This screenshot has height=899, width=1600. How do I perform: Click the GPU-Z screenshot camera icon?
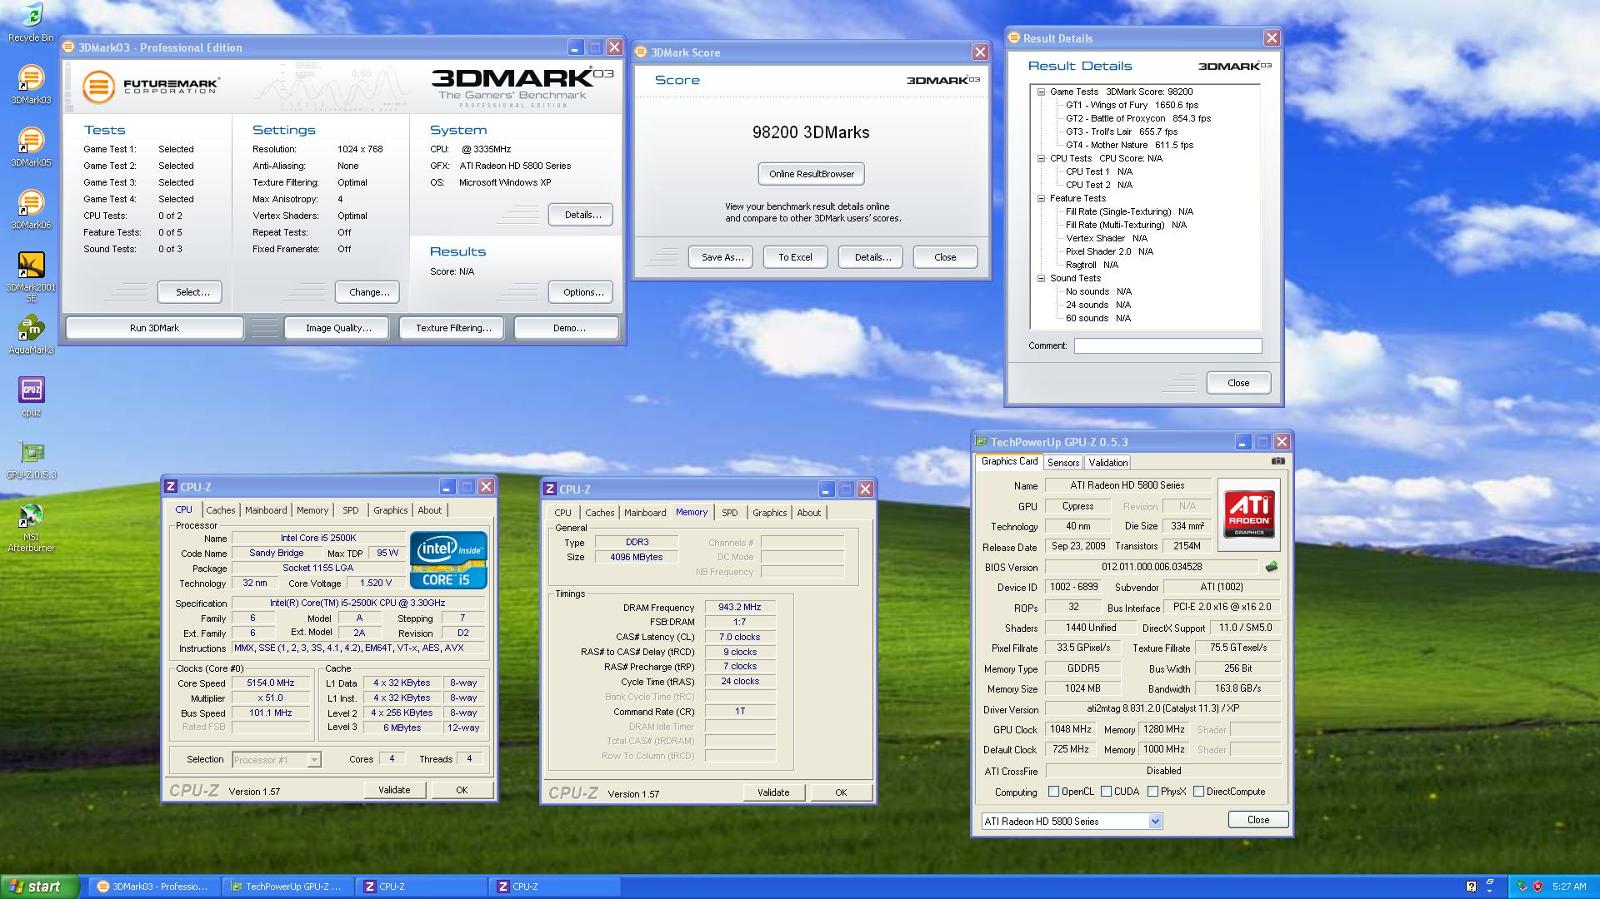tap(1277, 461)
